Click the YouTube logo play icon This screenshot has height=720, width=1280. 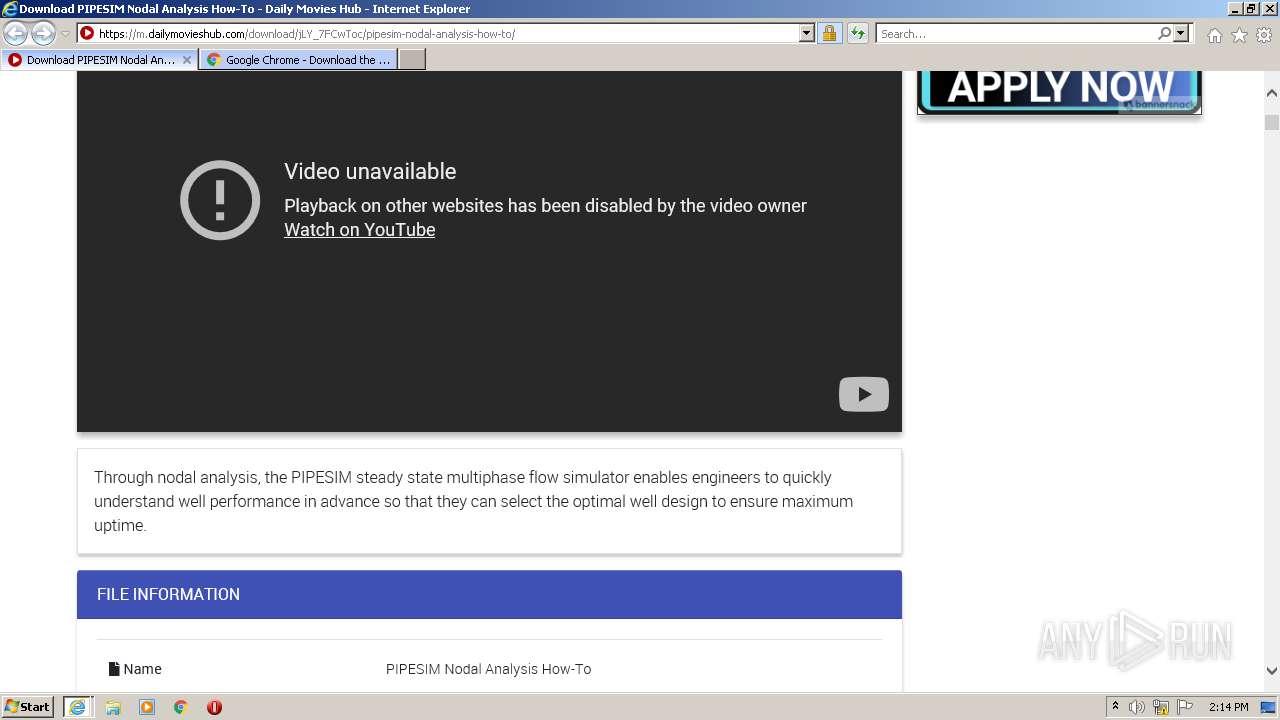tap(864, 394)
